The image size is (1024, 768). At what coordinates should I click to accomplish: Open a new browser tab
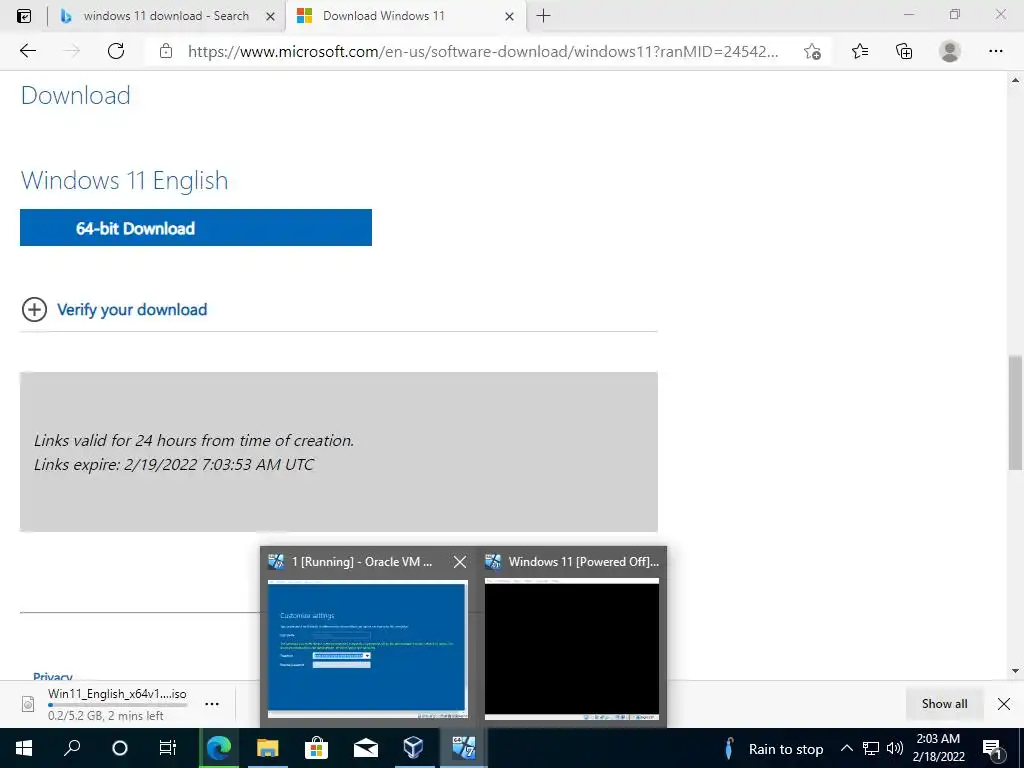click(543, 16)
